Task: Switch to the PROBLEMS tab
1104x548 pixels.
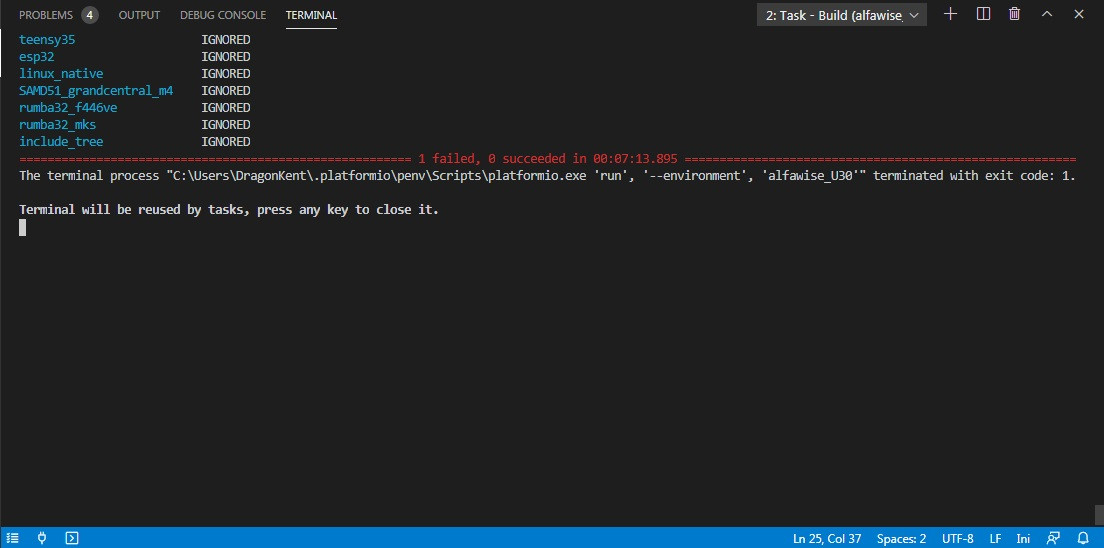Action: 58,15
